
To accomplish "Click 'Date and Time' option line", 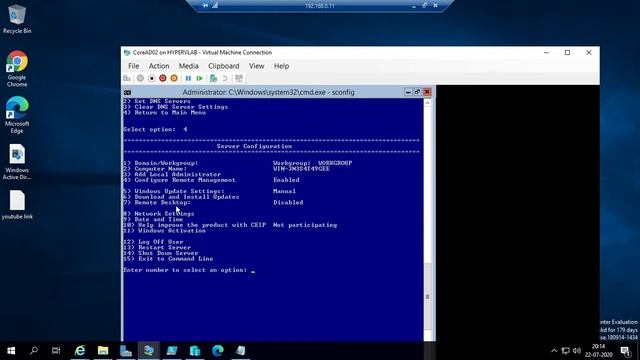I will point(153,220).
